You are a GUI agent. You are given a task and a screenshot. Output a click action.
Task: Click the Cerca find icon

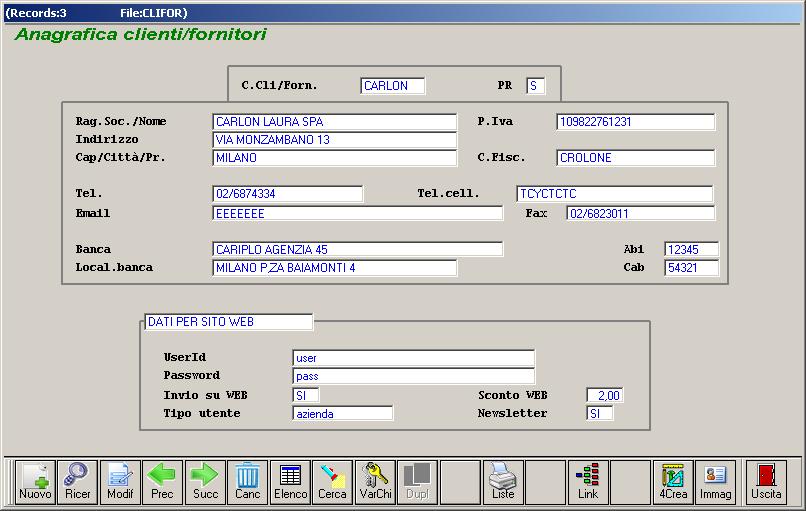coord(333,482)
